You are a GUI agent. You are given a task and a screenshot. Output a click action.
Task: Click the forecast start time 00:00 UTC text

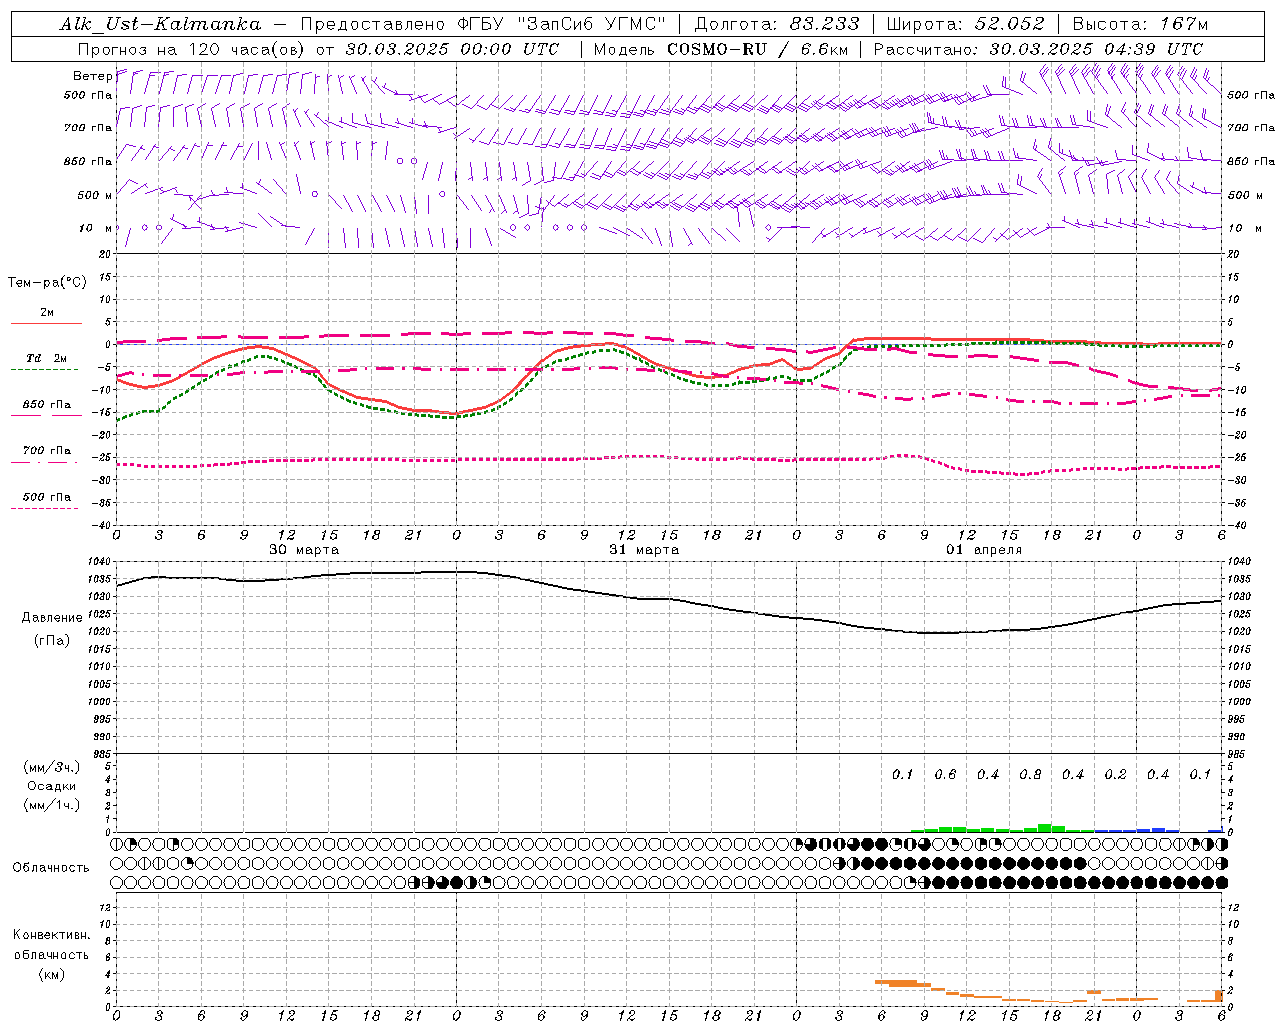tap(510, 49)
